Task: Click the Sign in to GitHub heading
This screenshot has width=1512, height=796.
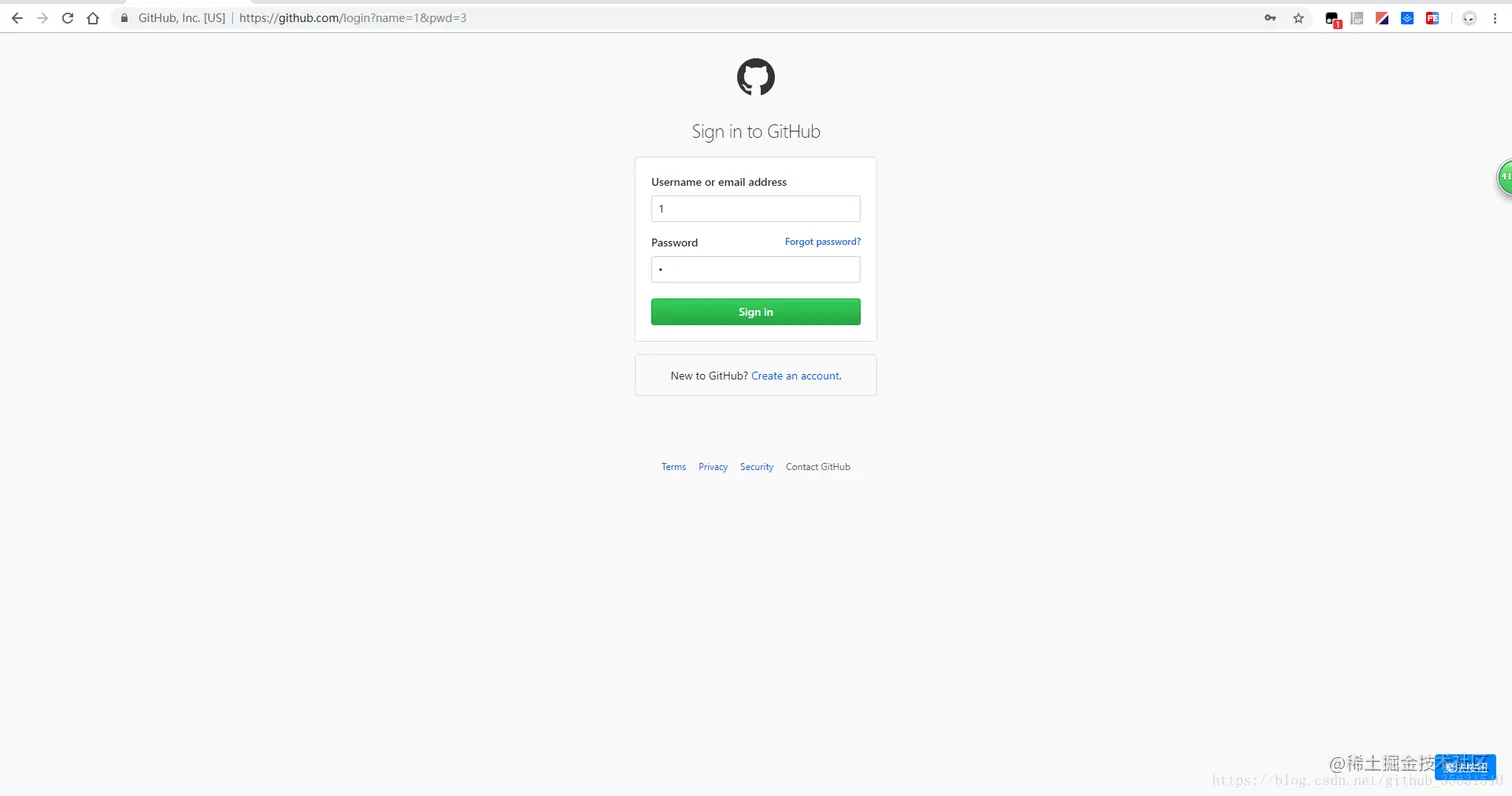Action: pos(756,132)
